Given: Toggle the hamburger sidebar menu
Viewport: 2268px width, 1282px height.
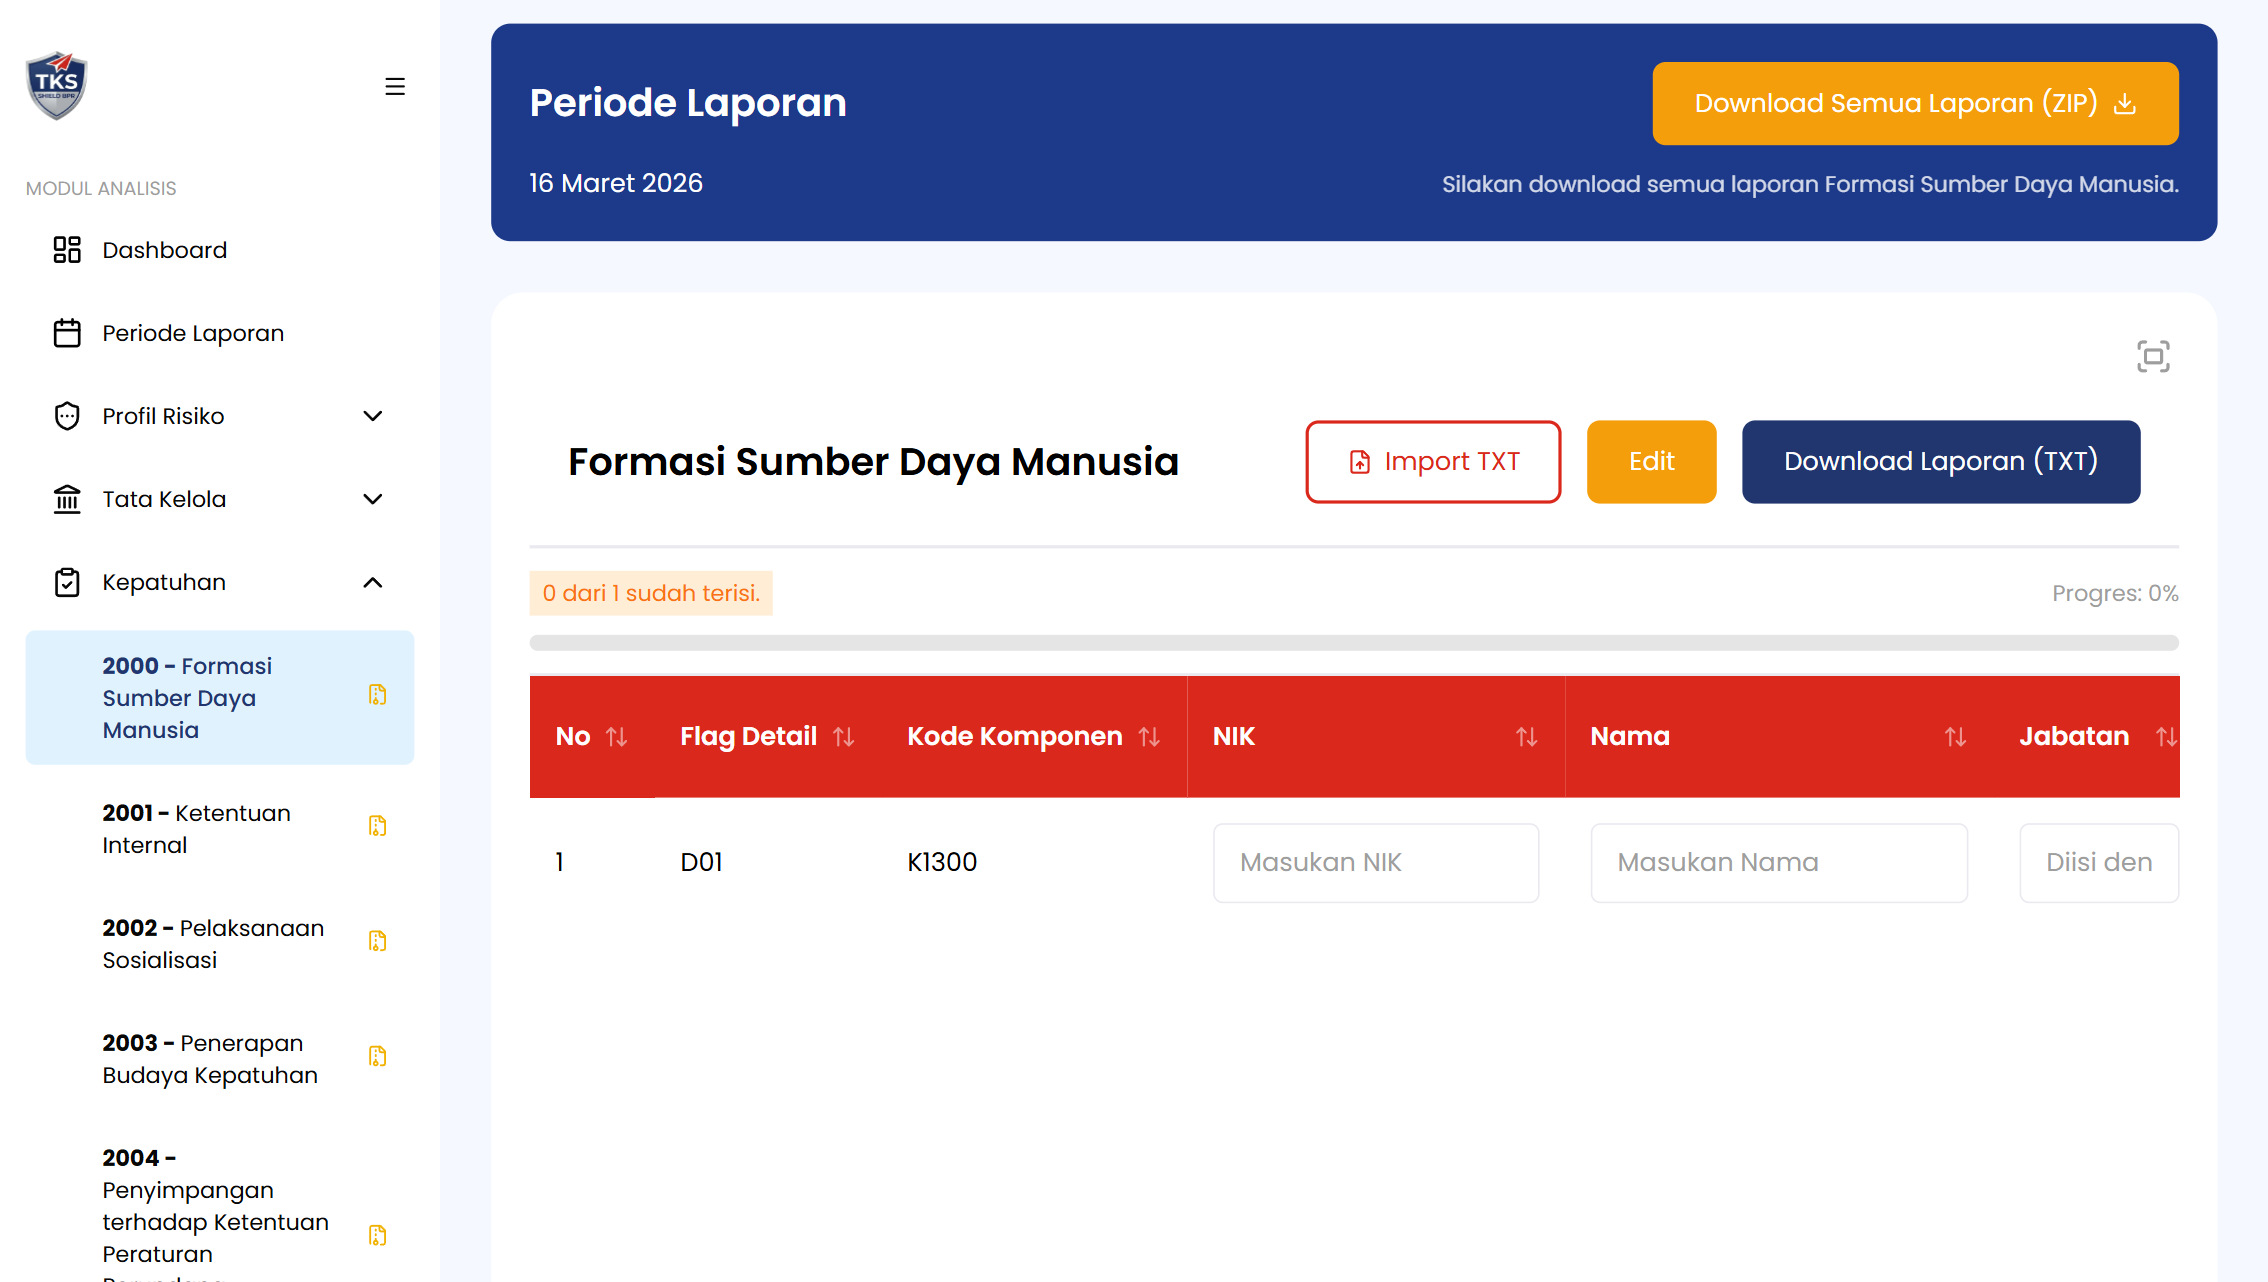Looking at the screenshot, I should coord(395,87).
